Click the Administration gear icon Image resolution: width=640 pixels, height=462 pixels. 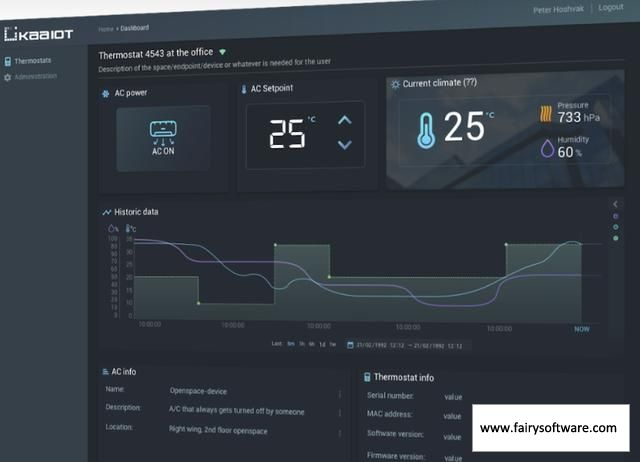click(7, 77)
